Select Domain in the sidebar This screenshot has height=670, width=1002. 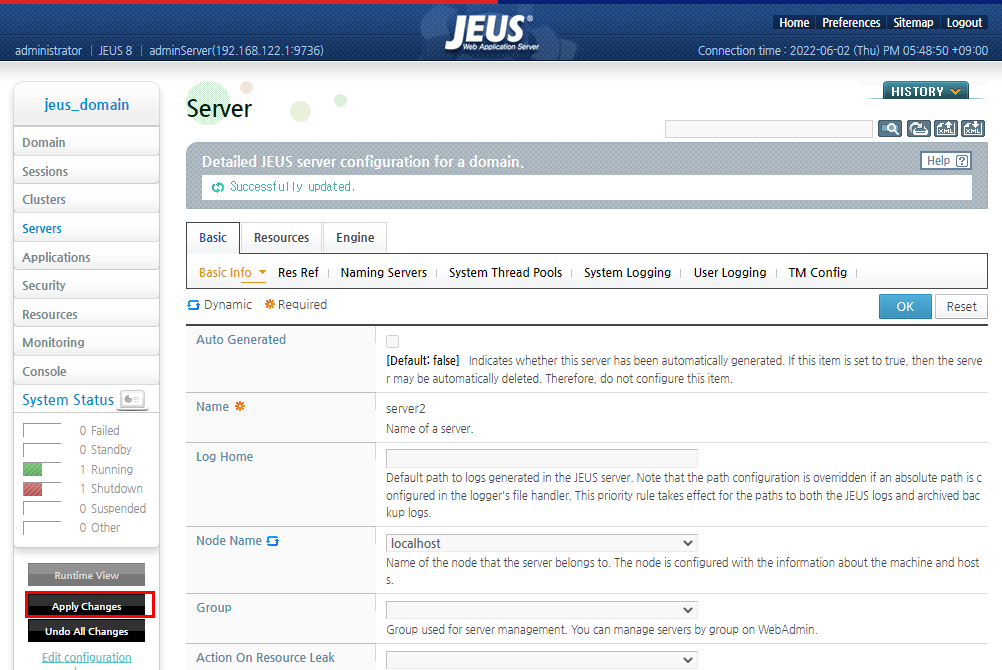pyautogui.click(x=86, y=142)
